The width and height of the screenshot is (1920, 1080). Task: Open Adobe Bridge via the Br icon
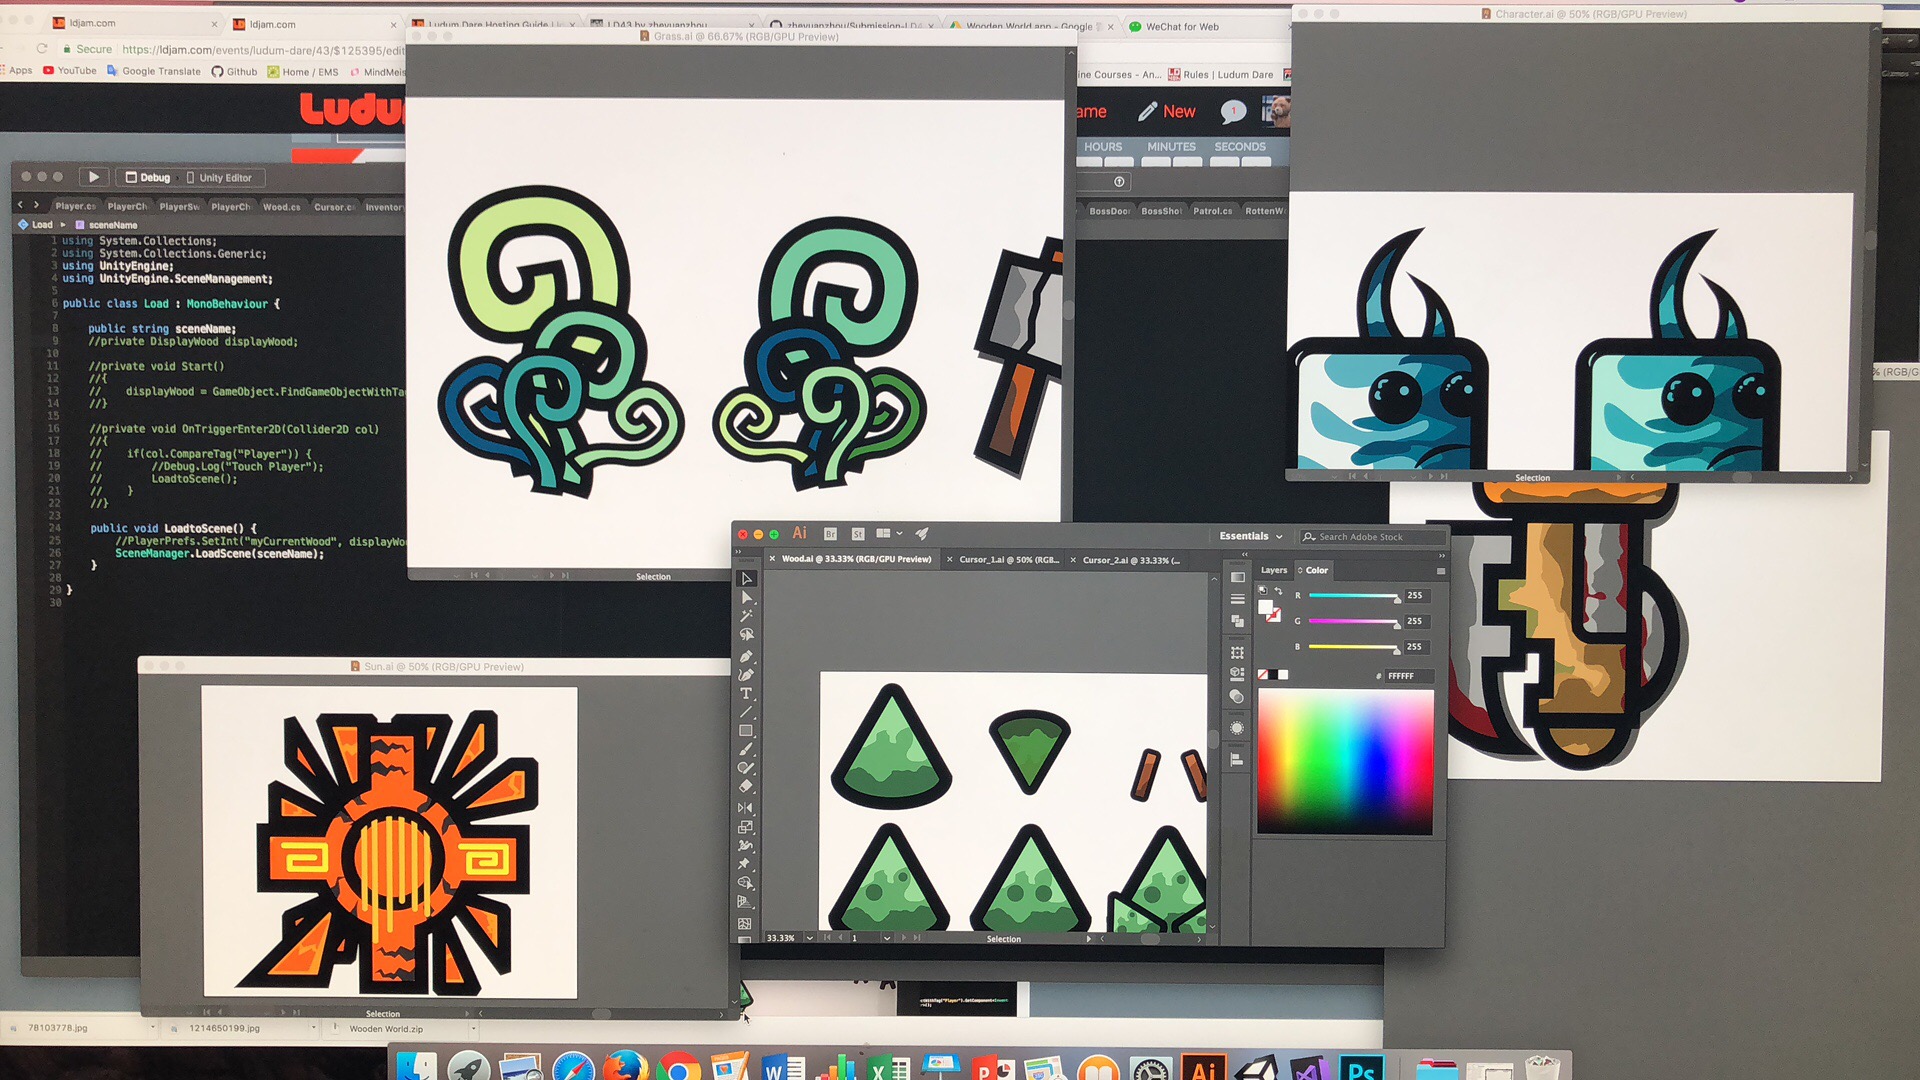[830, 534]
